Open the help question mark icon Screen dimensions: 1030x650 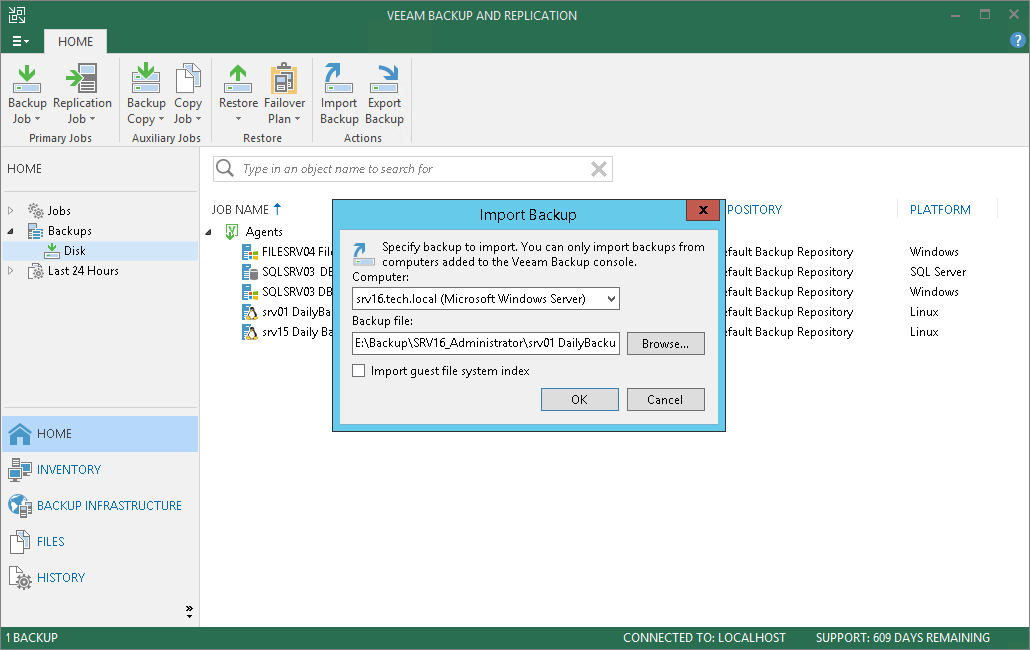[x=1017, y=41]
